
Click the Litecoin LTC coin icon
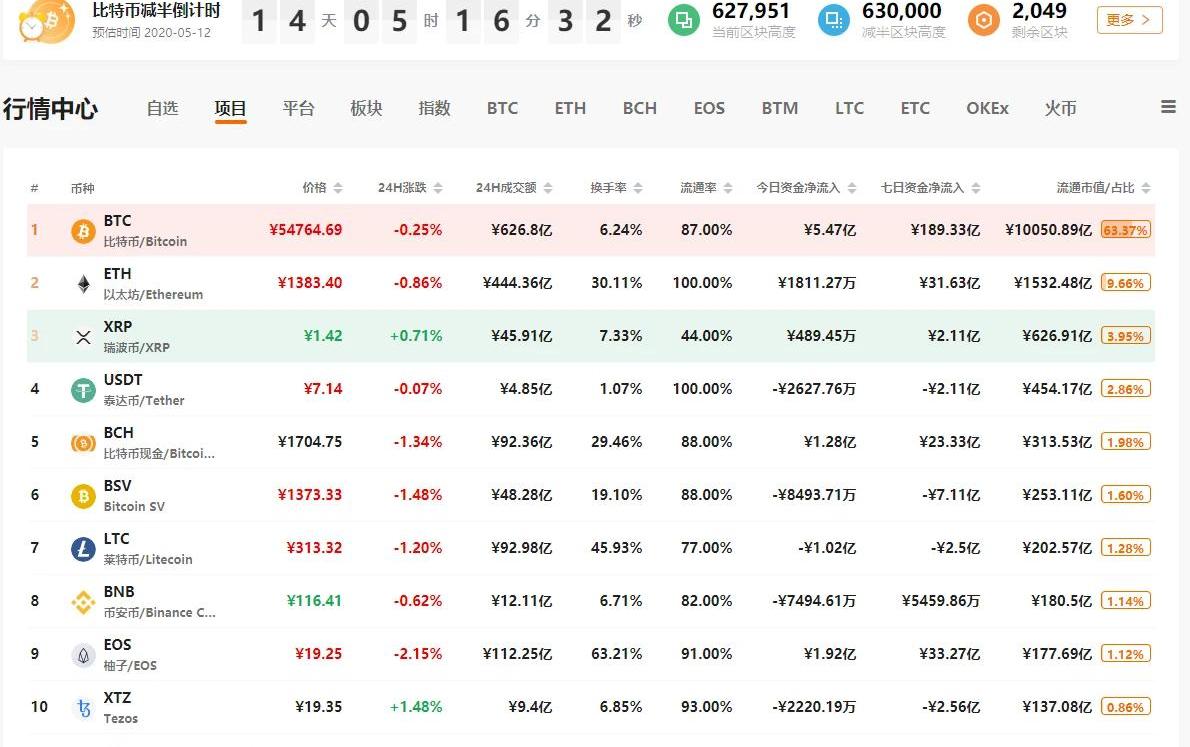pos(83,549)
